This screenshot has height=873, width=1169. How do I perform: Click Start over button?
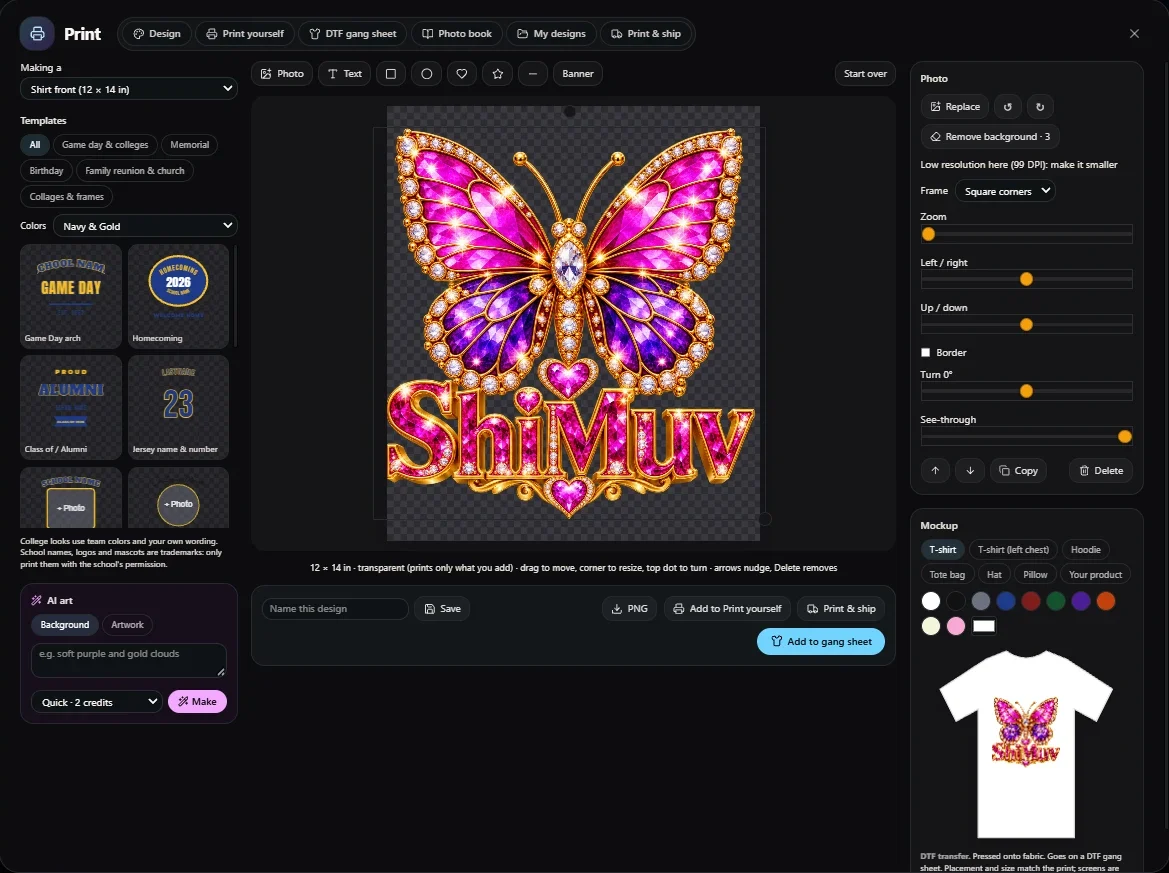865,74
